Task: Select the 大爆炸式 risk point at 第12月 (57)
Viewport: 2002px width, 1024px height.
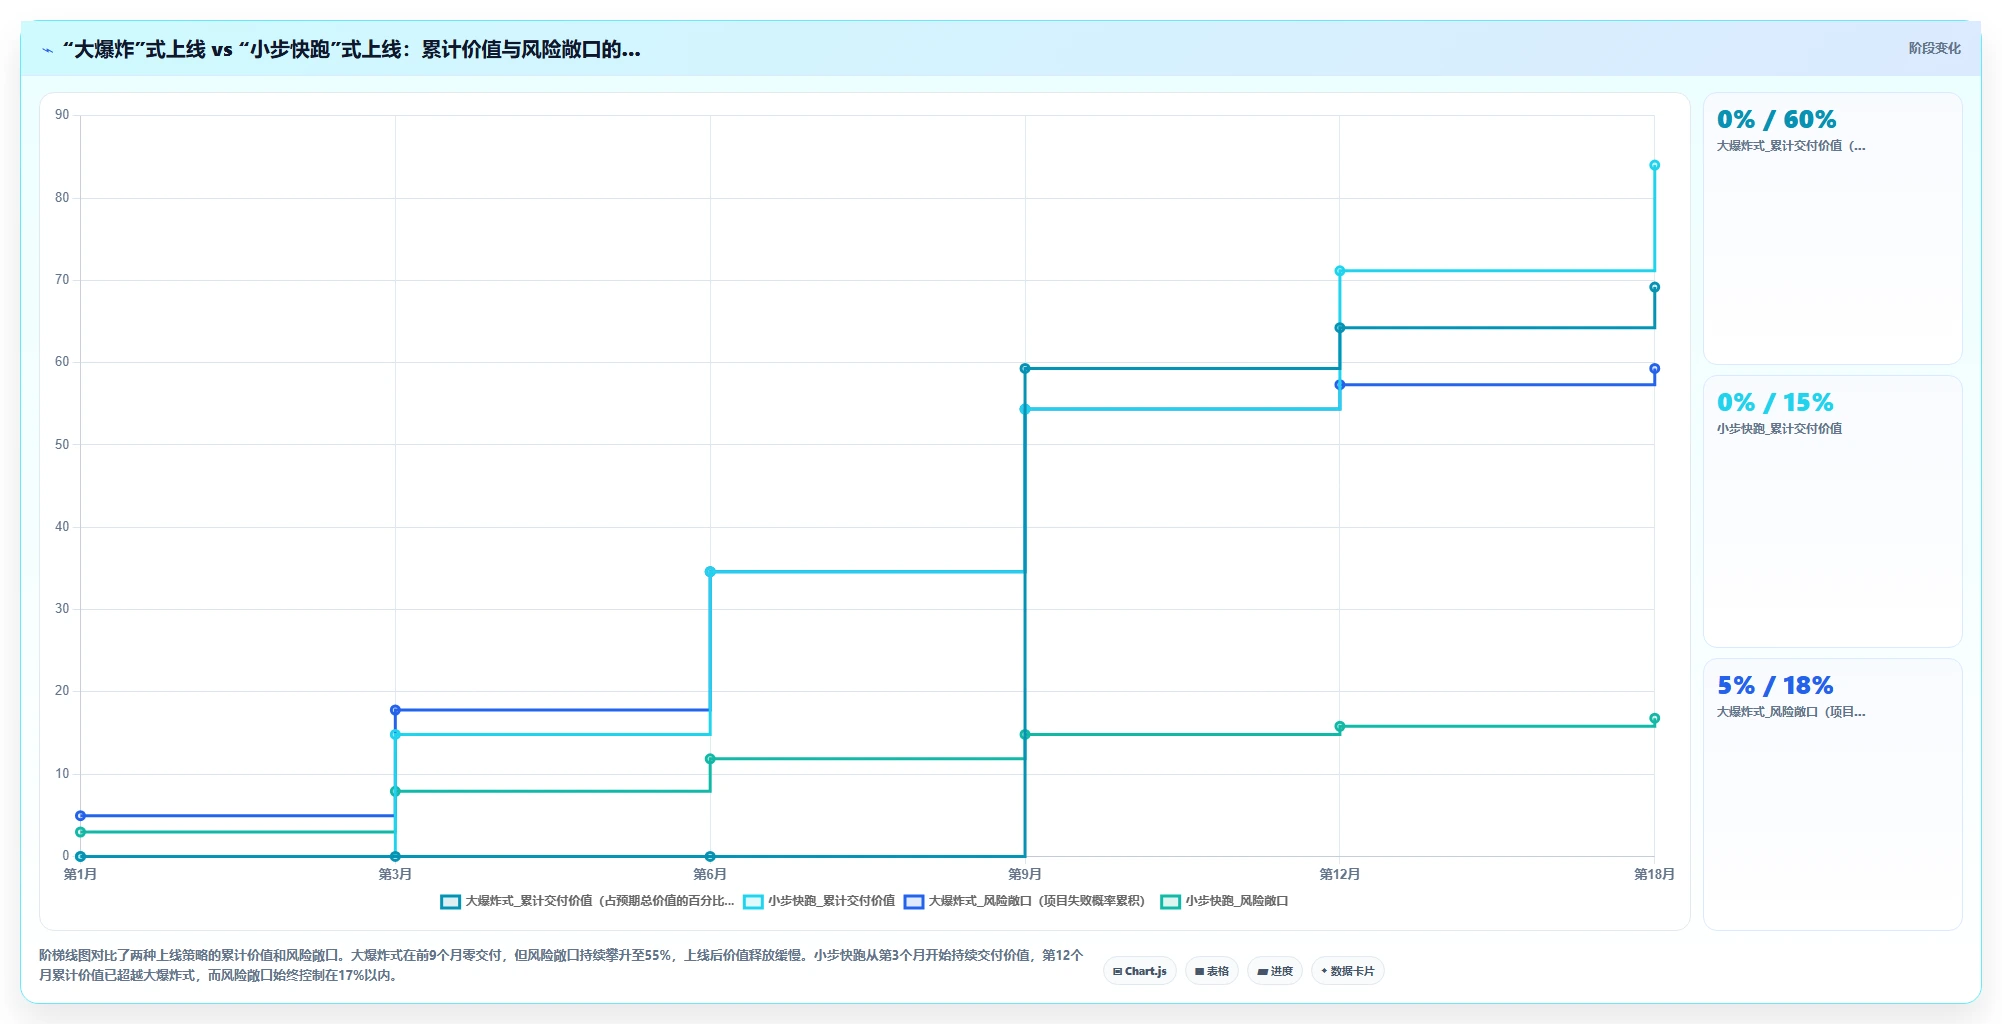Action: 1340,385
